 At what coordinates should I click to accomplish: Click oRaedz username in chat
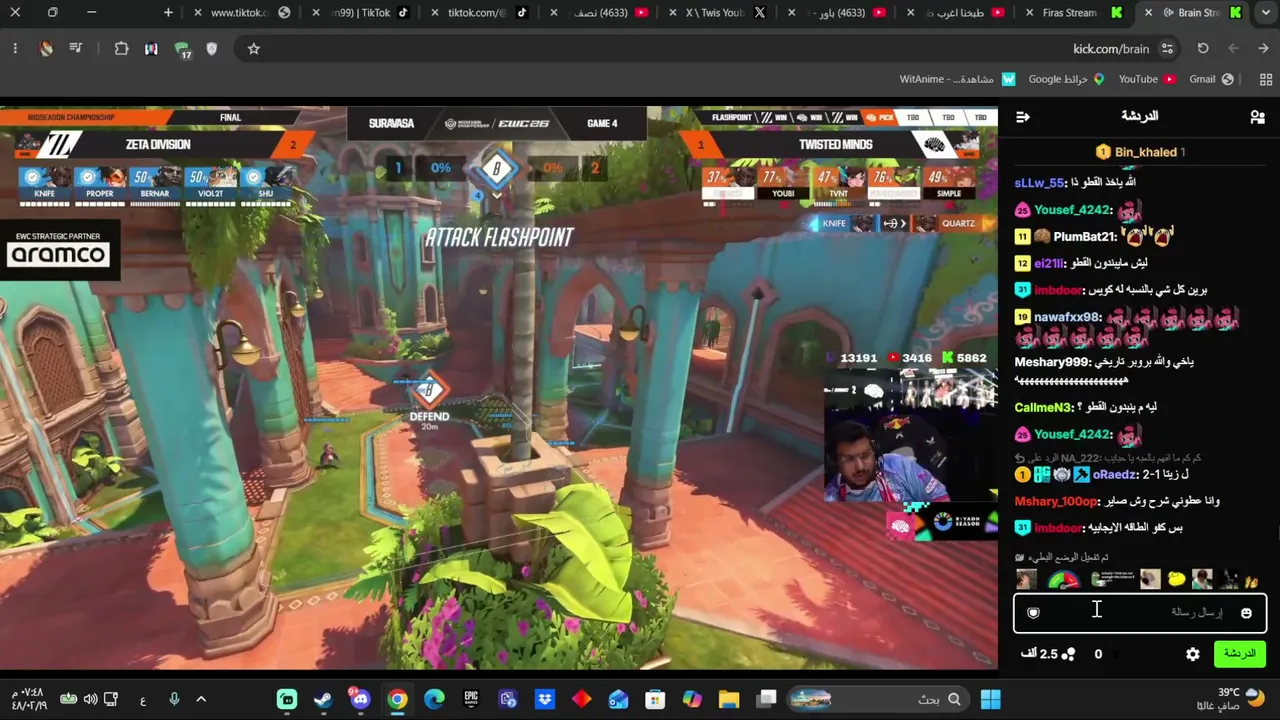click(1114, 475)
